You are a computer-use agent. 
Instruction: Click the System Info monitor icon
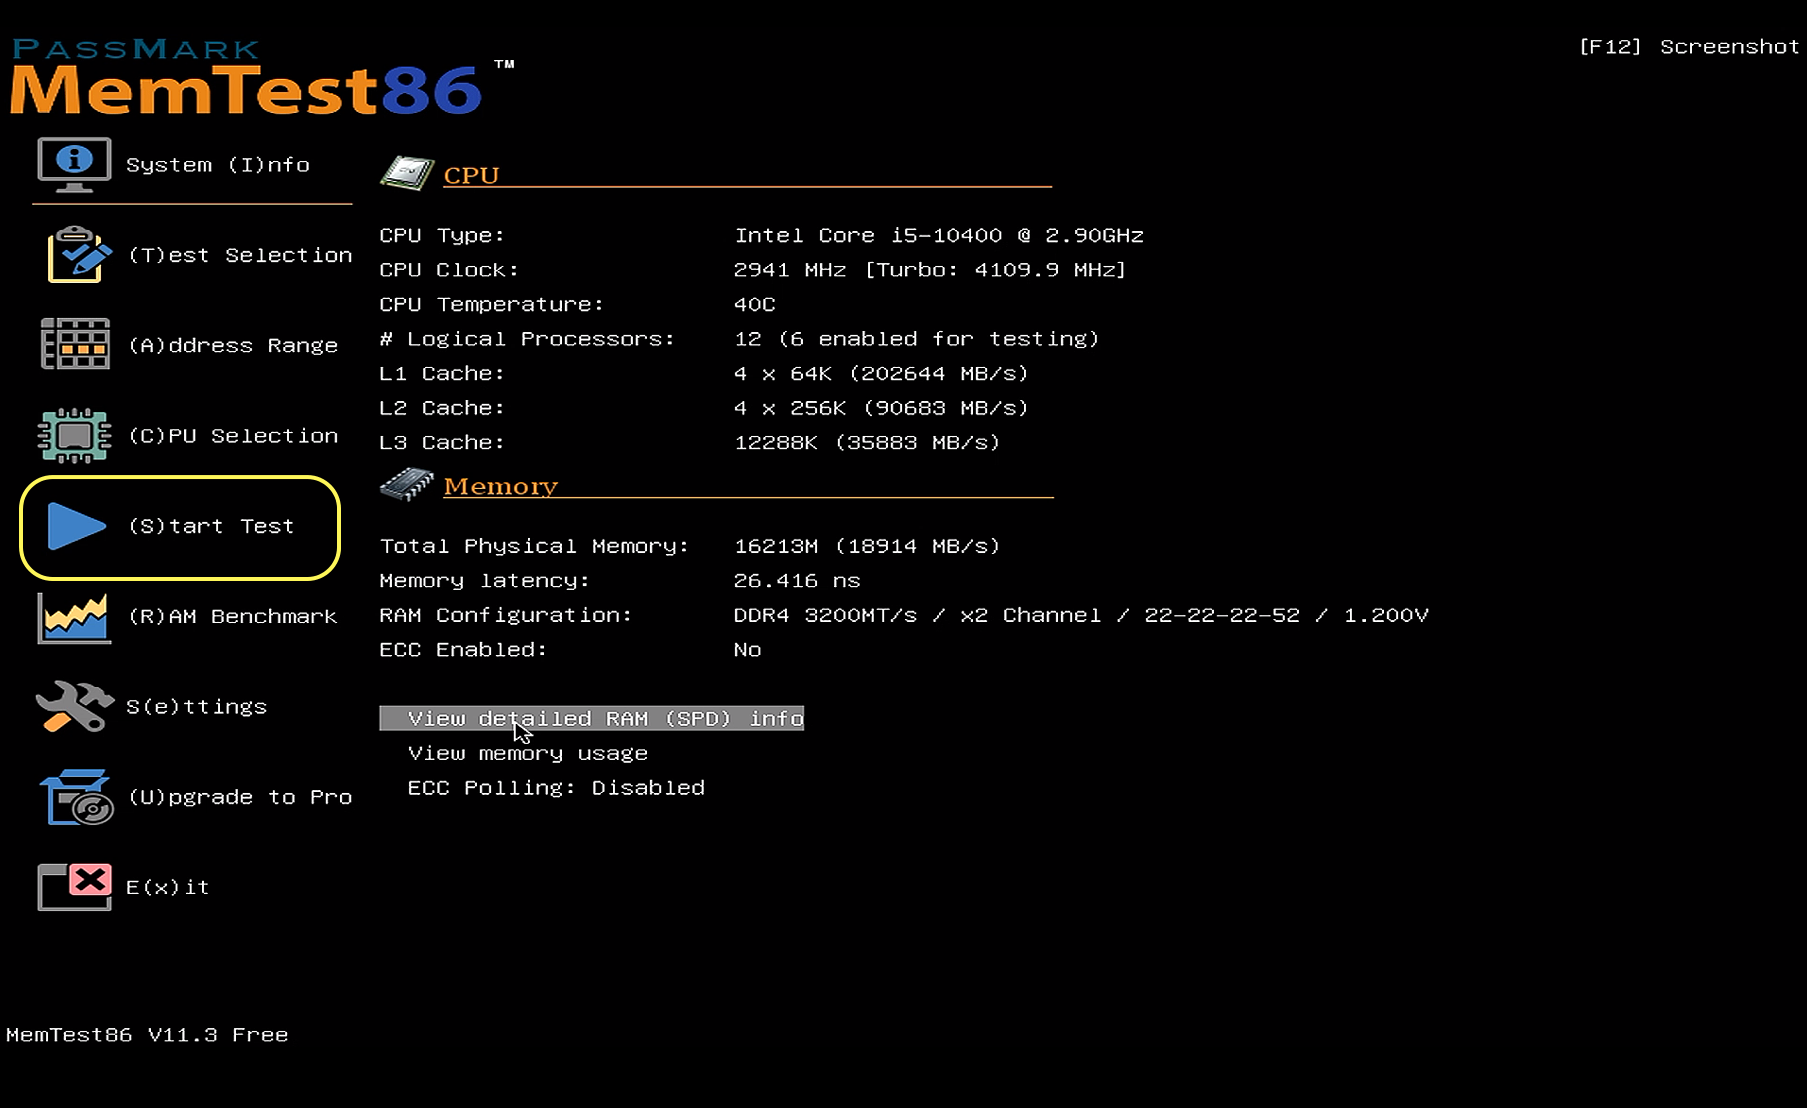pos(72,164)
